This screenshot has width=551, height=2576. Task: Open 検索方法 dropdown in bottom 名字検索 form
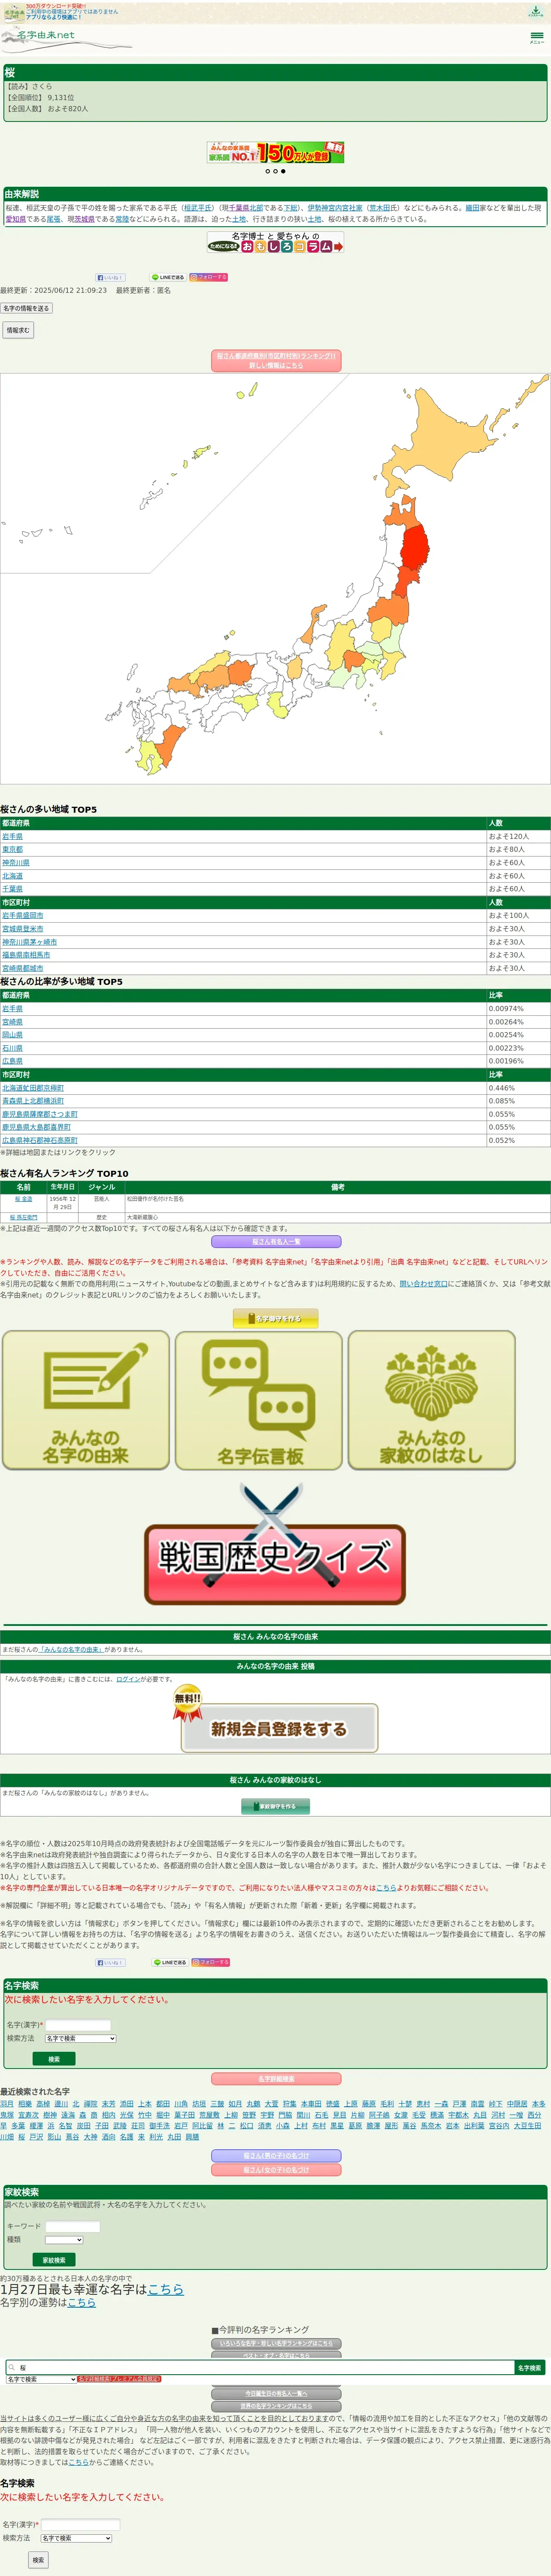[x=76, y=2538]
